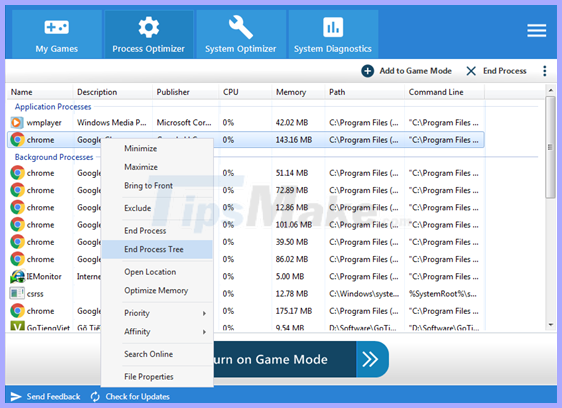Select the wmplayer process name
Image resolution: width=562 pixels, height=408 pixels.
coord(44,123)
